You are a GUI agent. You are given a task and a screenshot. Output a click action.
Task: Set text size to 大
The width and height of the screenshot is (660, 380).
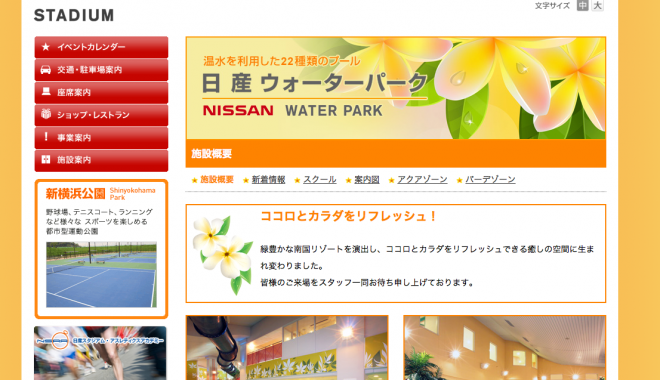597,5
